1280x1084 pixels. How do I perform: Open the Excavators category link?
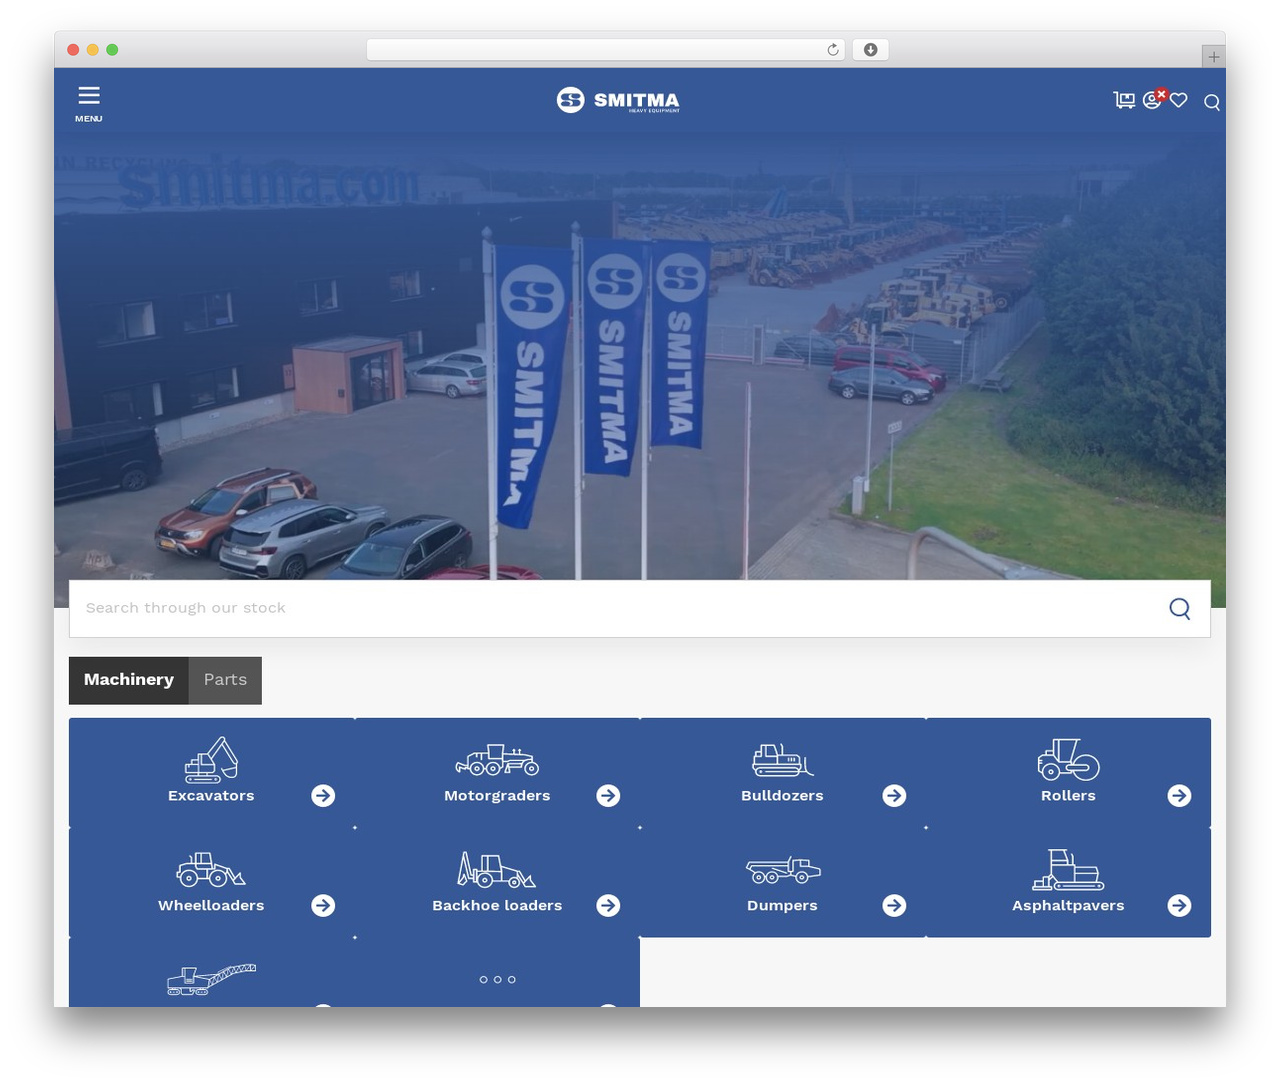(x=211, y=796)
